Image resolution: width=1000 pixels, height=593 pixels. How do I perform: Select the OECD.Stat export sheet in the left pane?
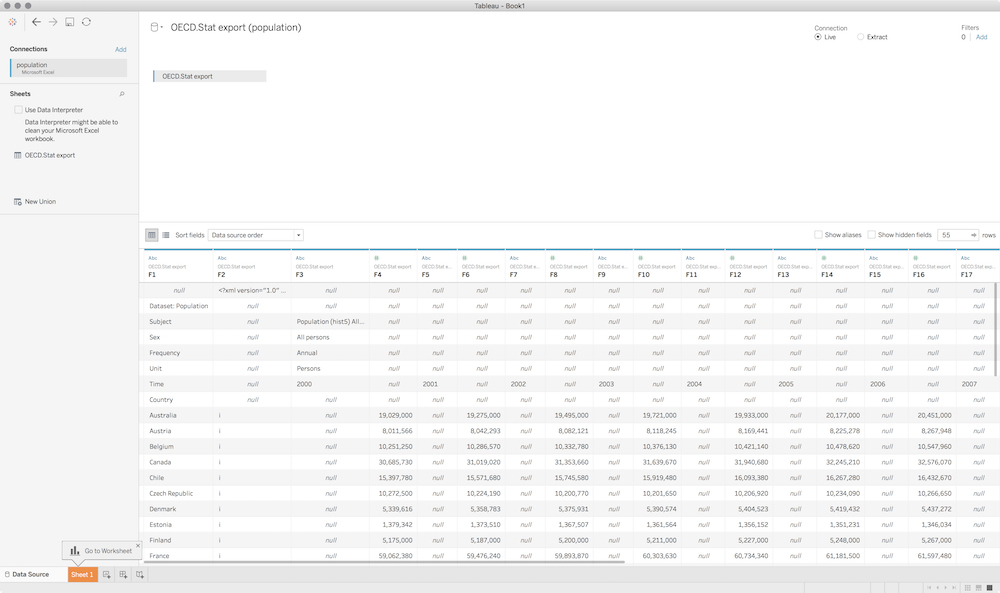click(x=44, y=155)
